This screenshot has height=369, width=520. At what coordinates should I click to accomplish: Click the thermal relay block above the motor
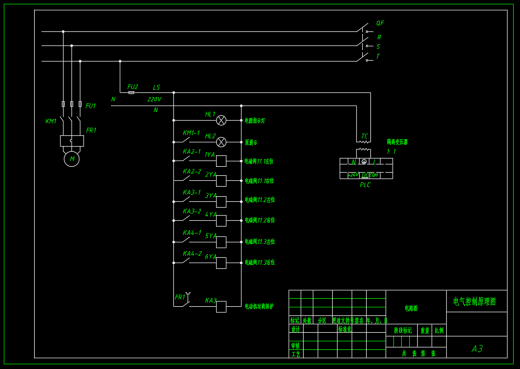tap(72, 141)
